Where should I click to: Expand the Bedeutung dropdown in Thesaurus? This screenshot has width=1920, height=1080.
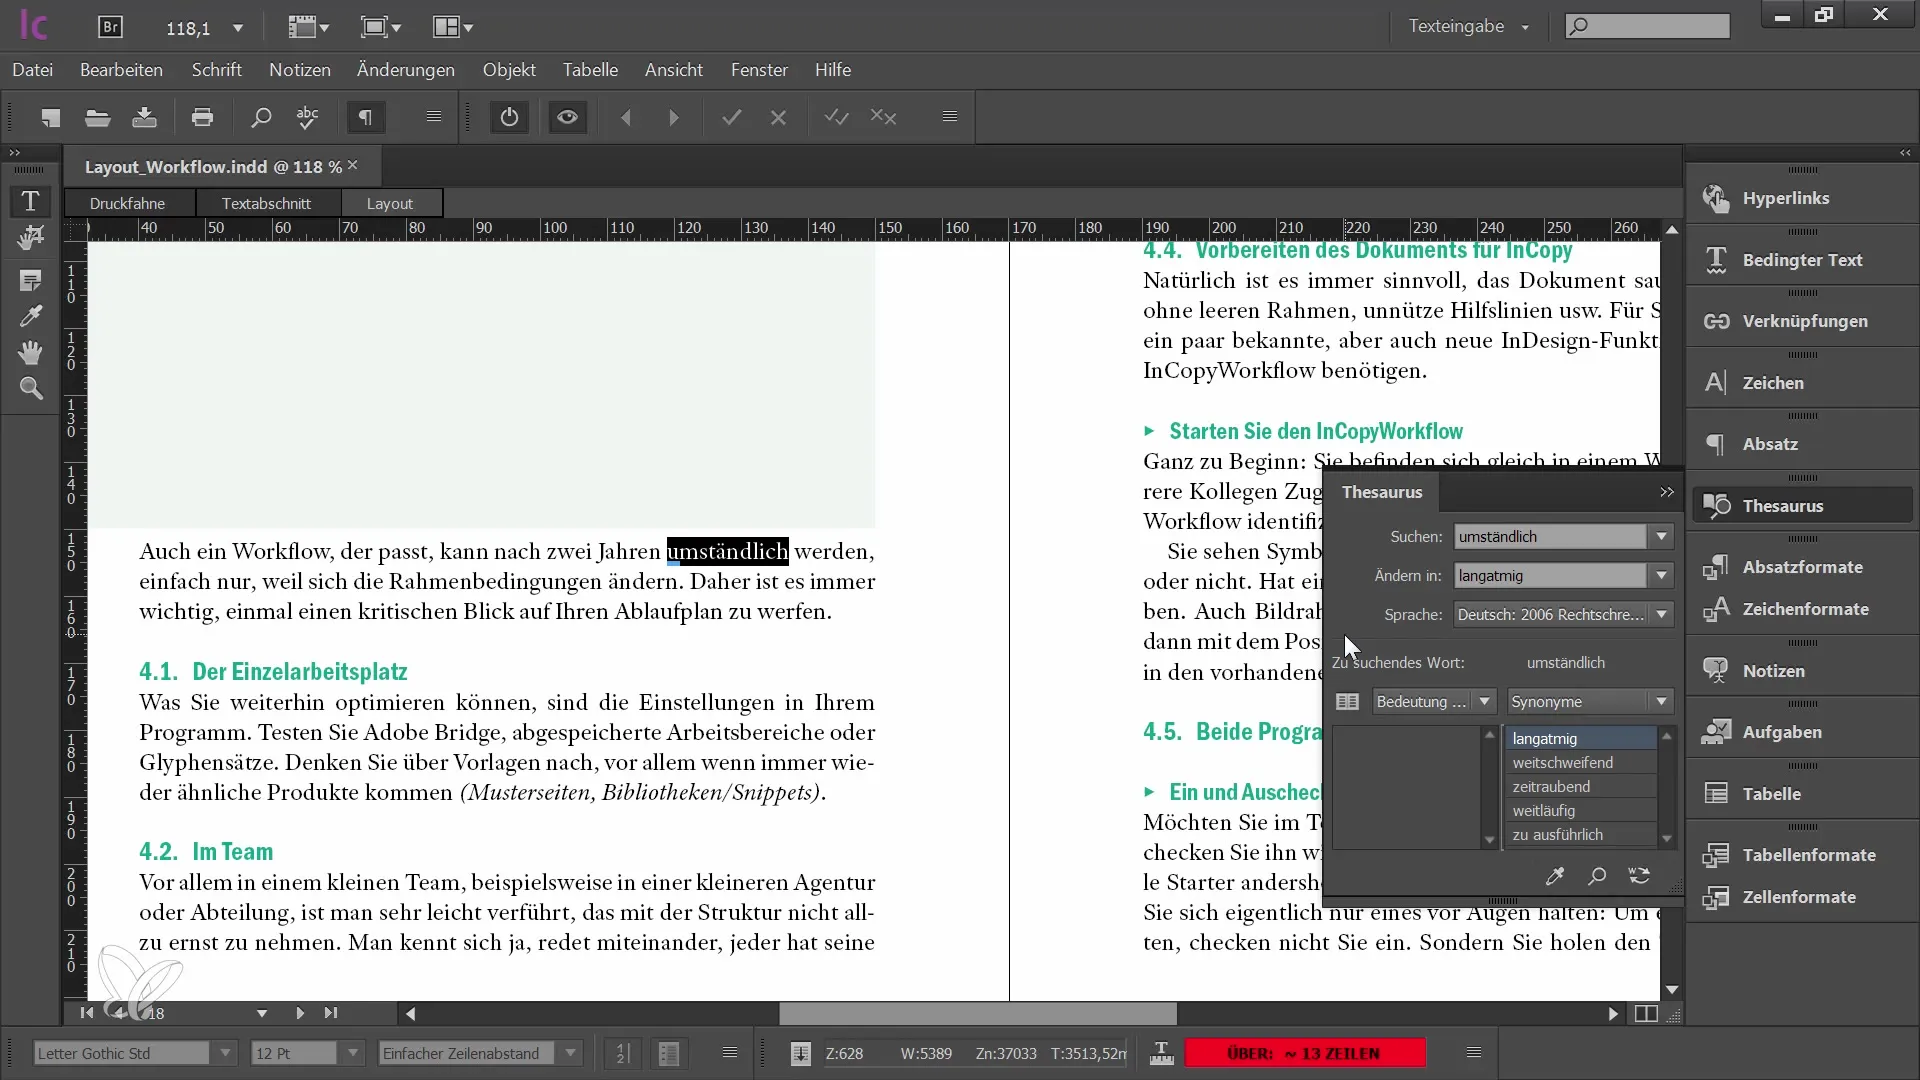[x=1482, y=702]
